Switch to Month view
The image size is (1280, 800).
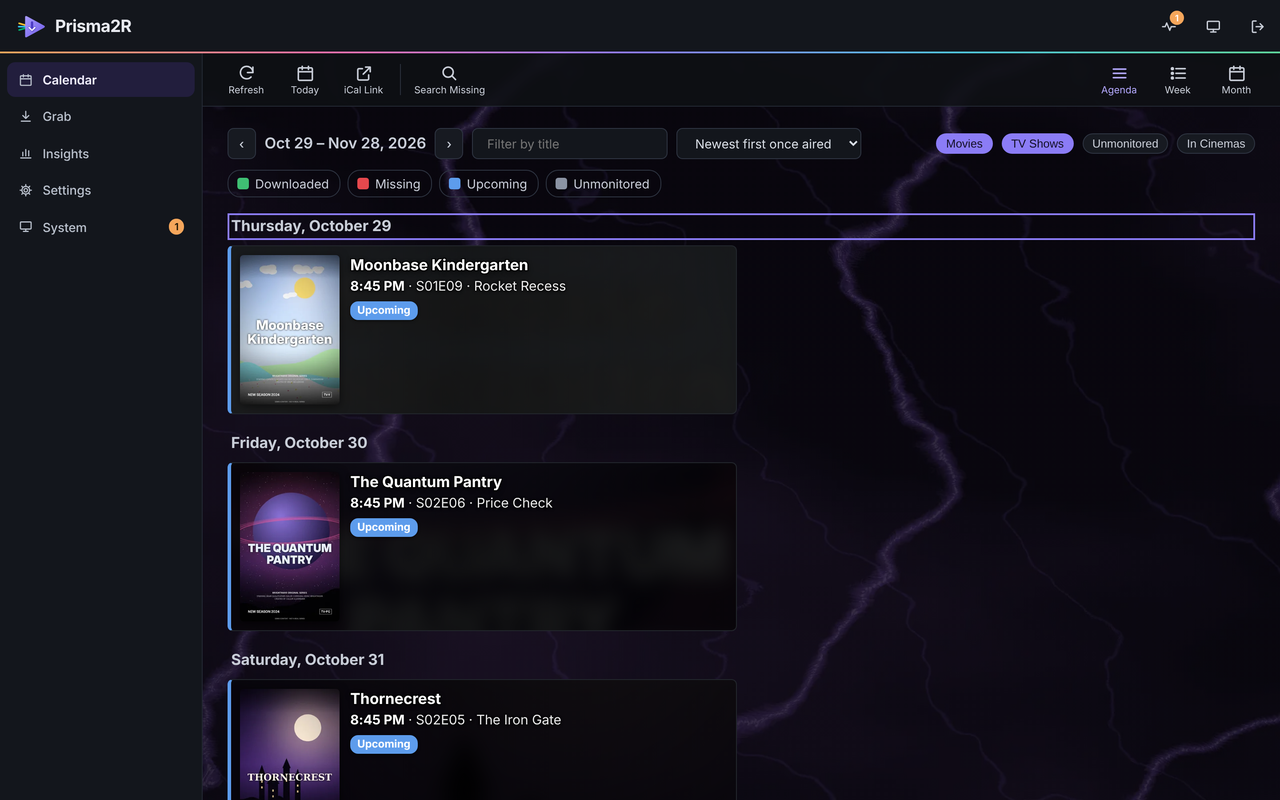1236,80
